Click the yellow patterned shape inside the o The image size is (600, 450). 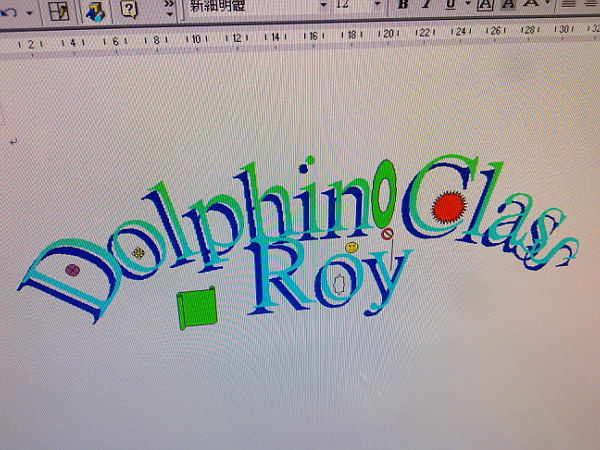(138, 253)
